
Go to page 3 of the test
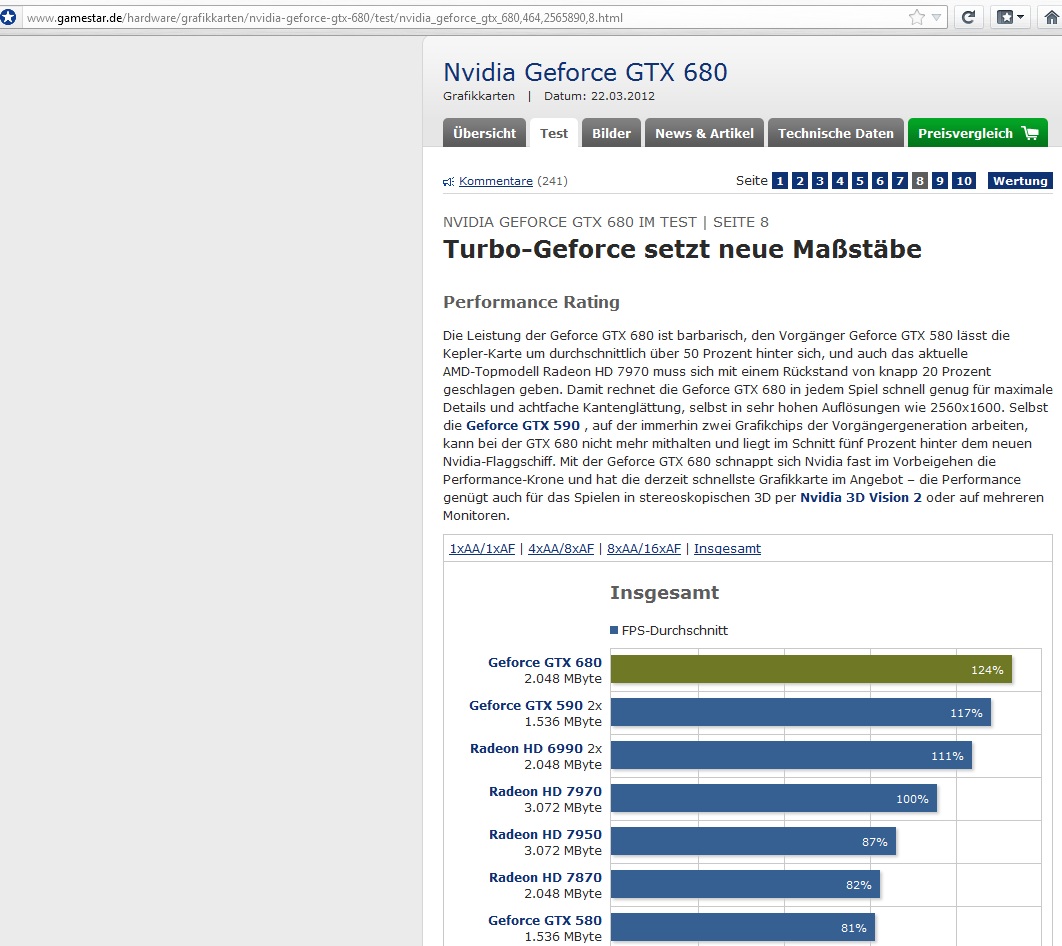click(x=820, y=181)
